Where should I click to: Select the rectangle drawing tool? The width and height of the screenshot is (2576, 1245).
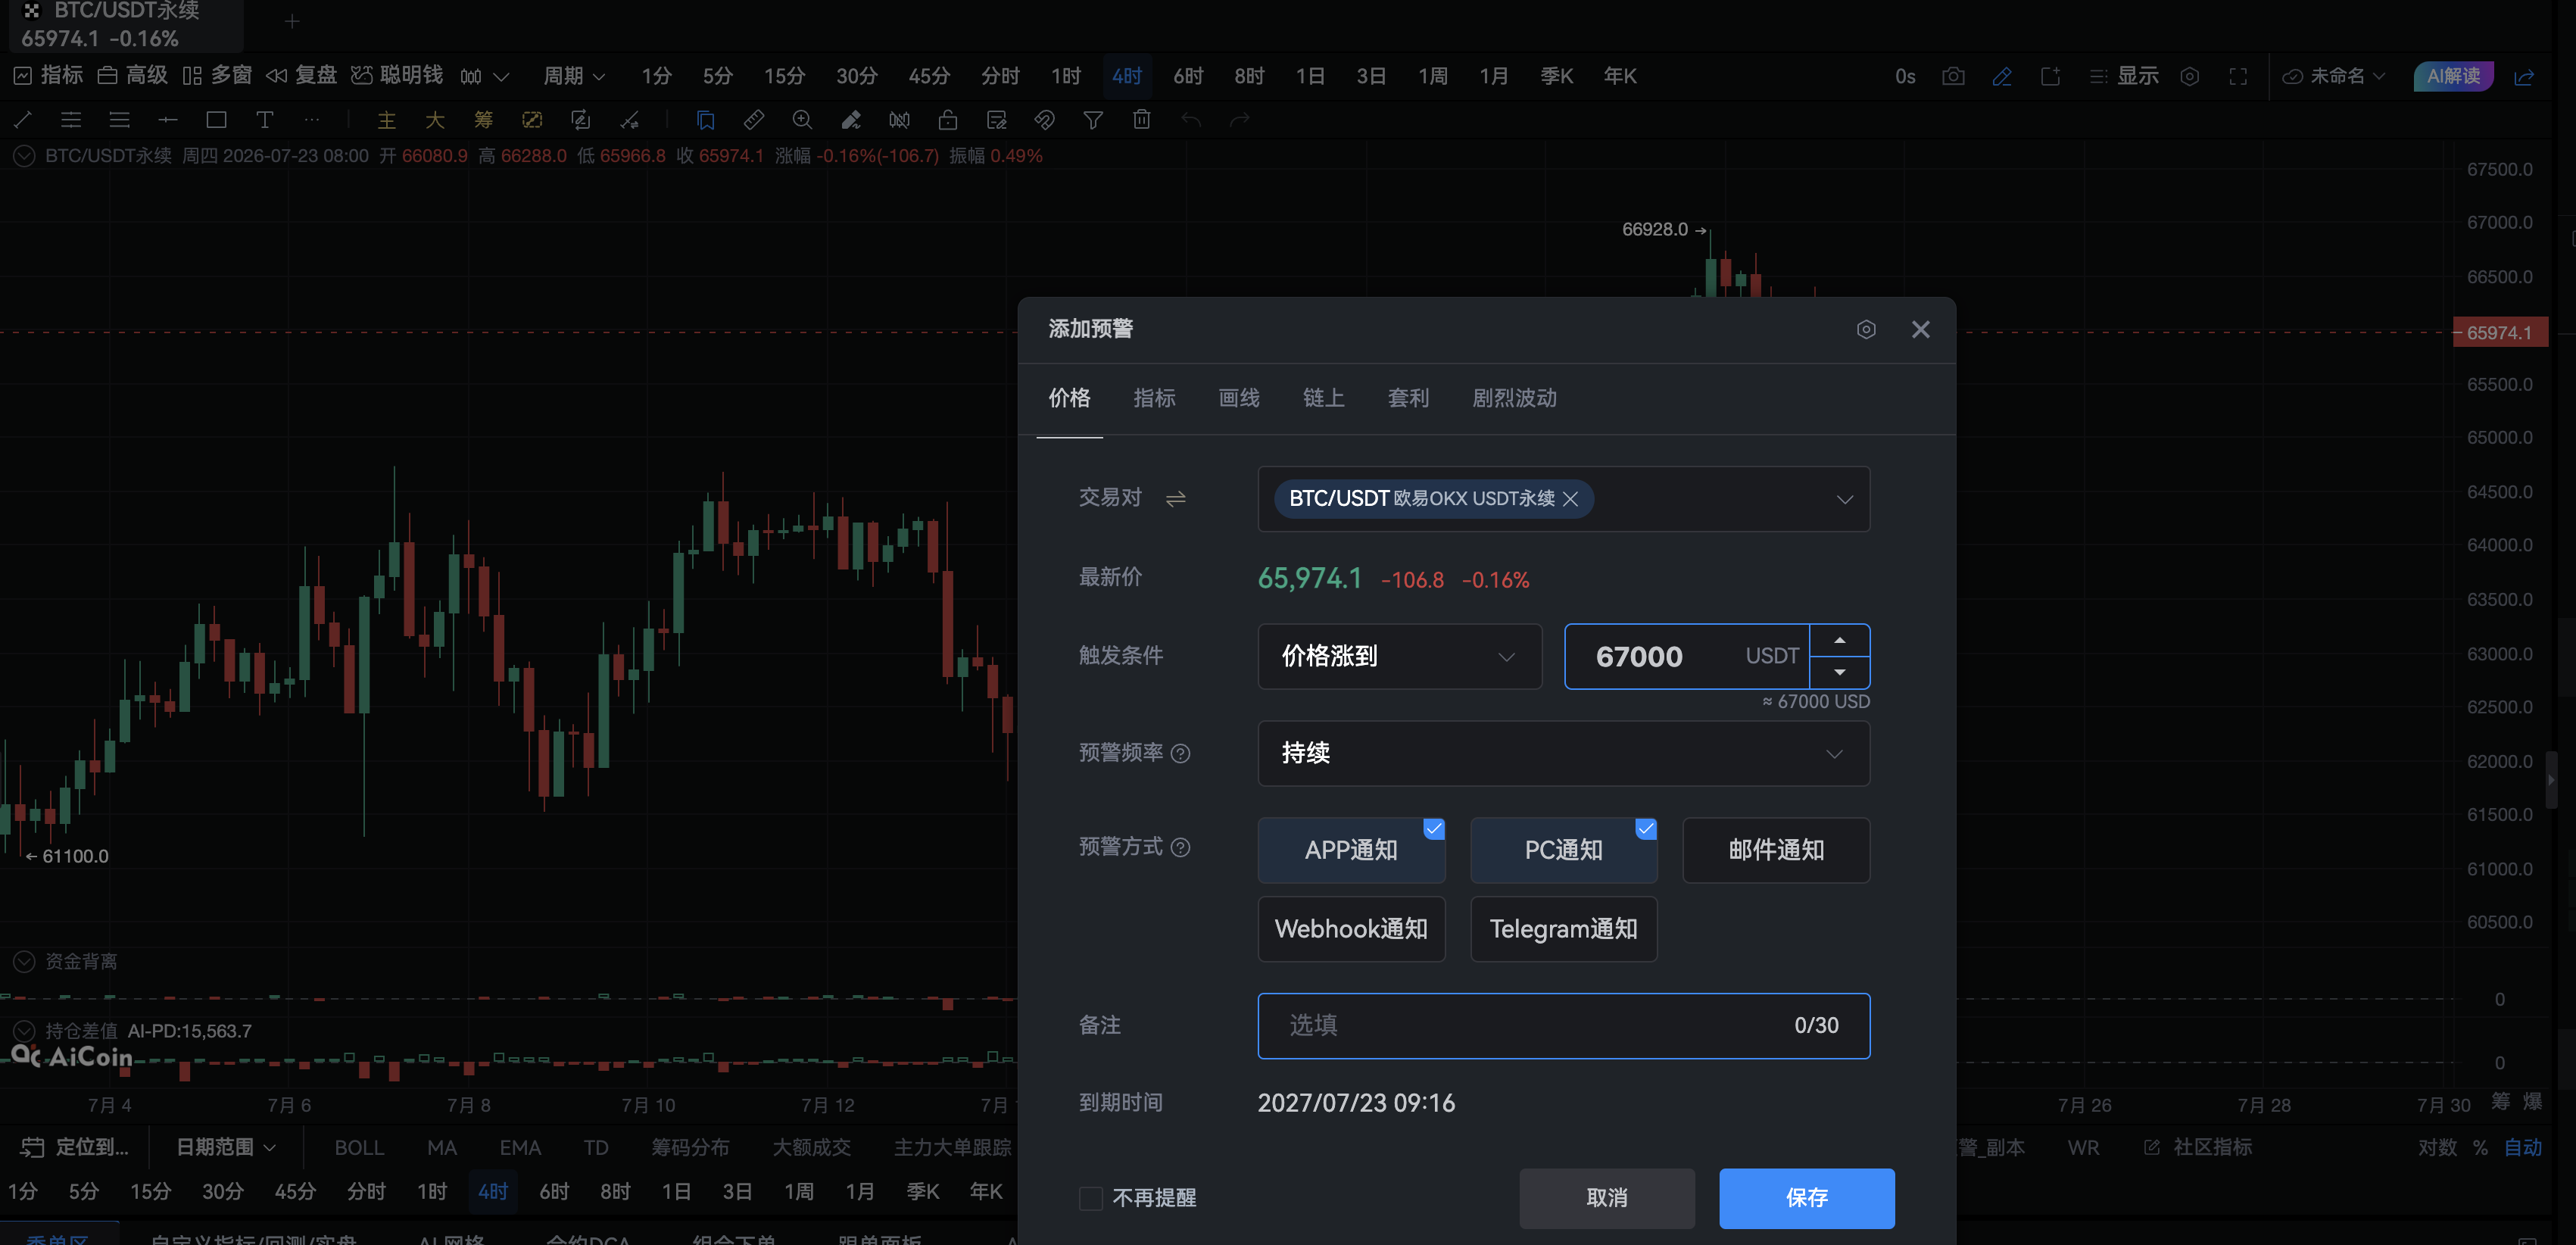click(216, 120)
